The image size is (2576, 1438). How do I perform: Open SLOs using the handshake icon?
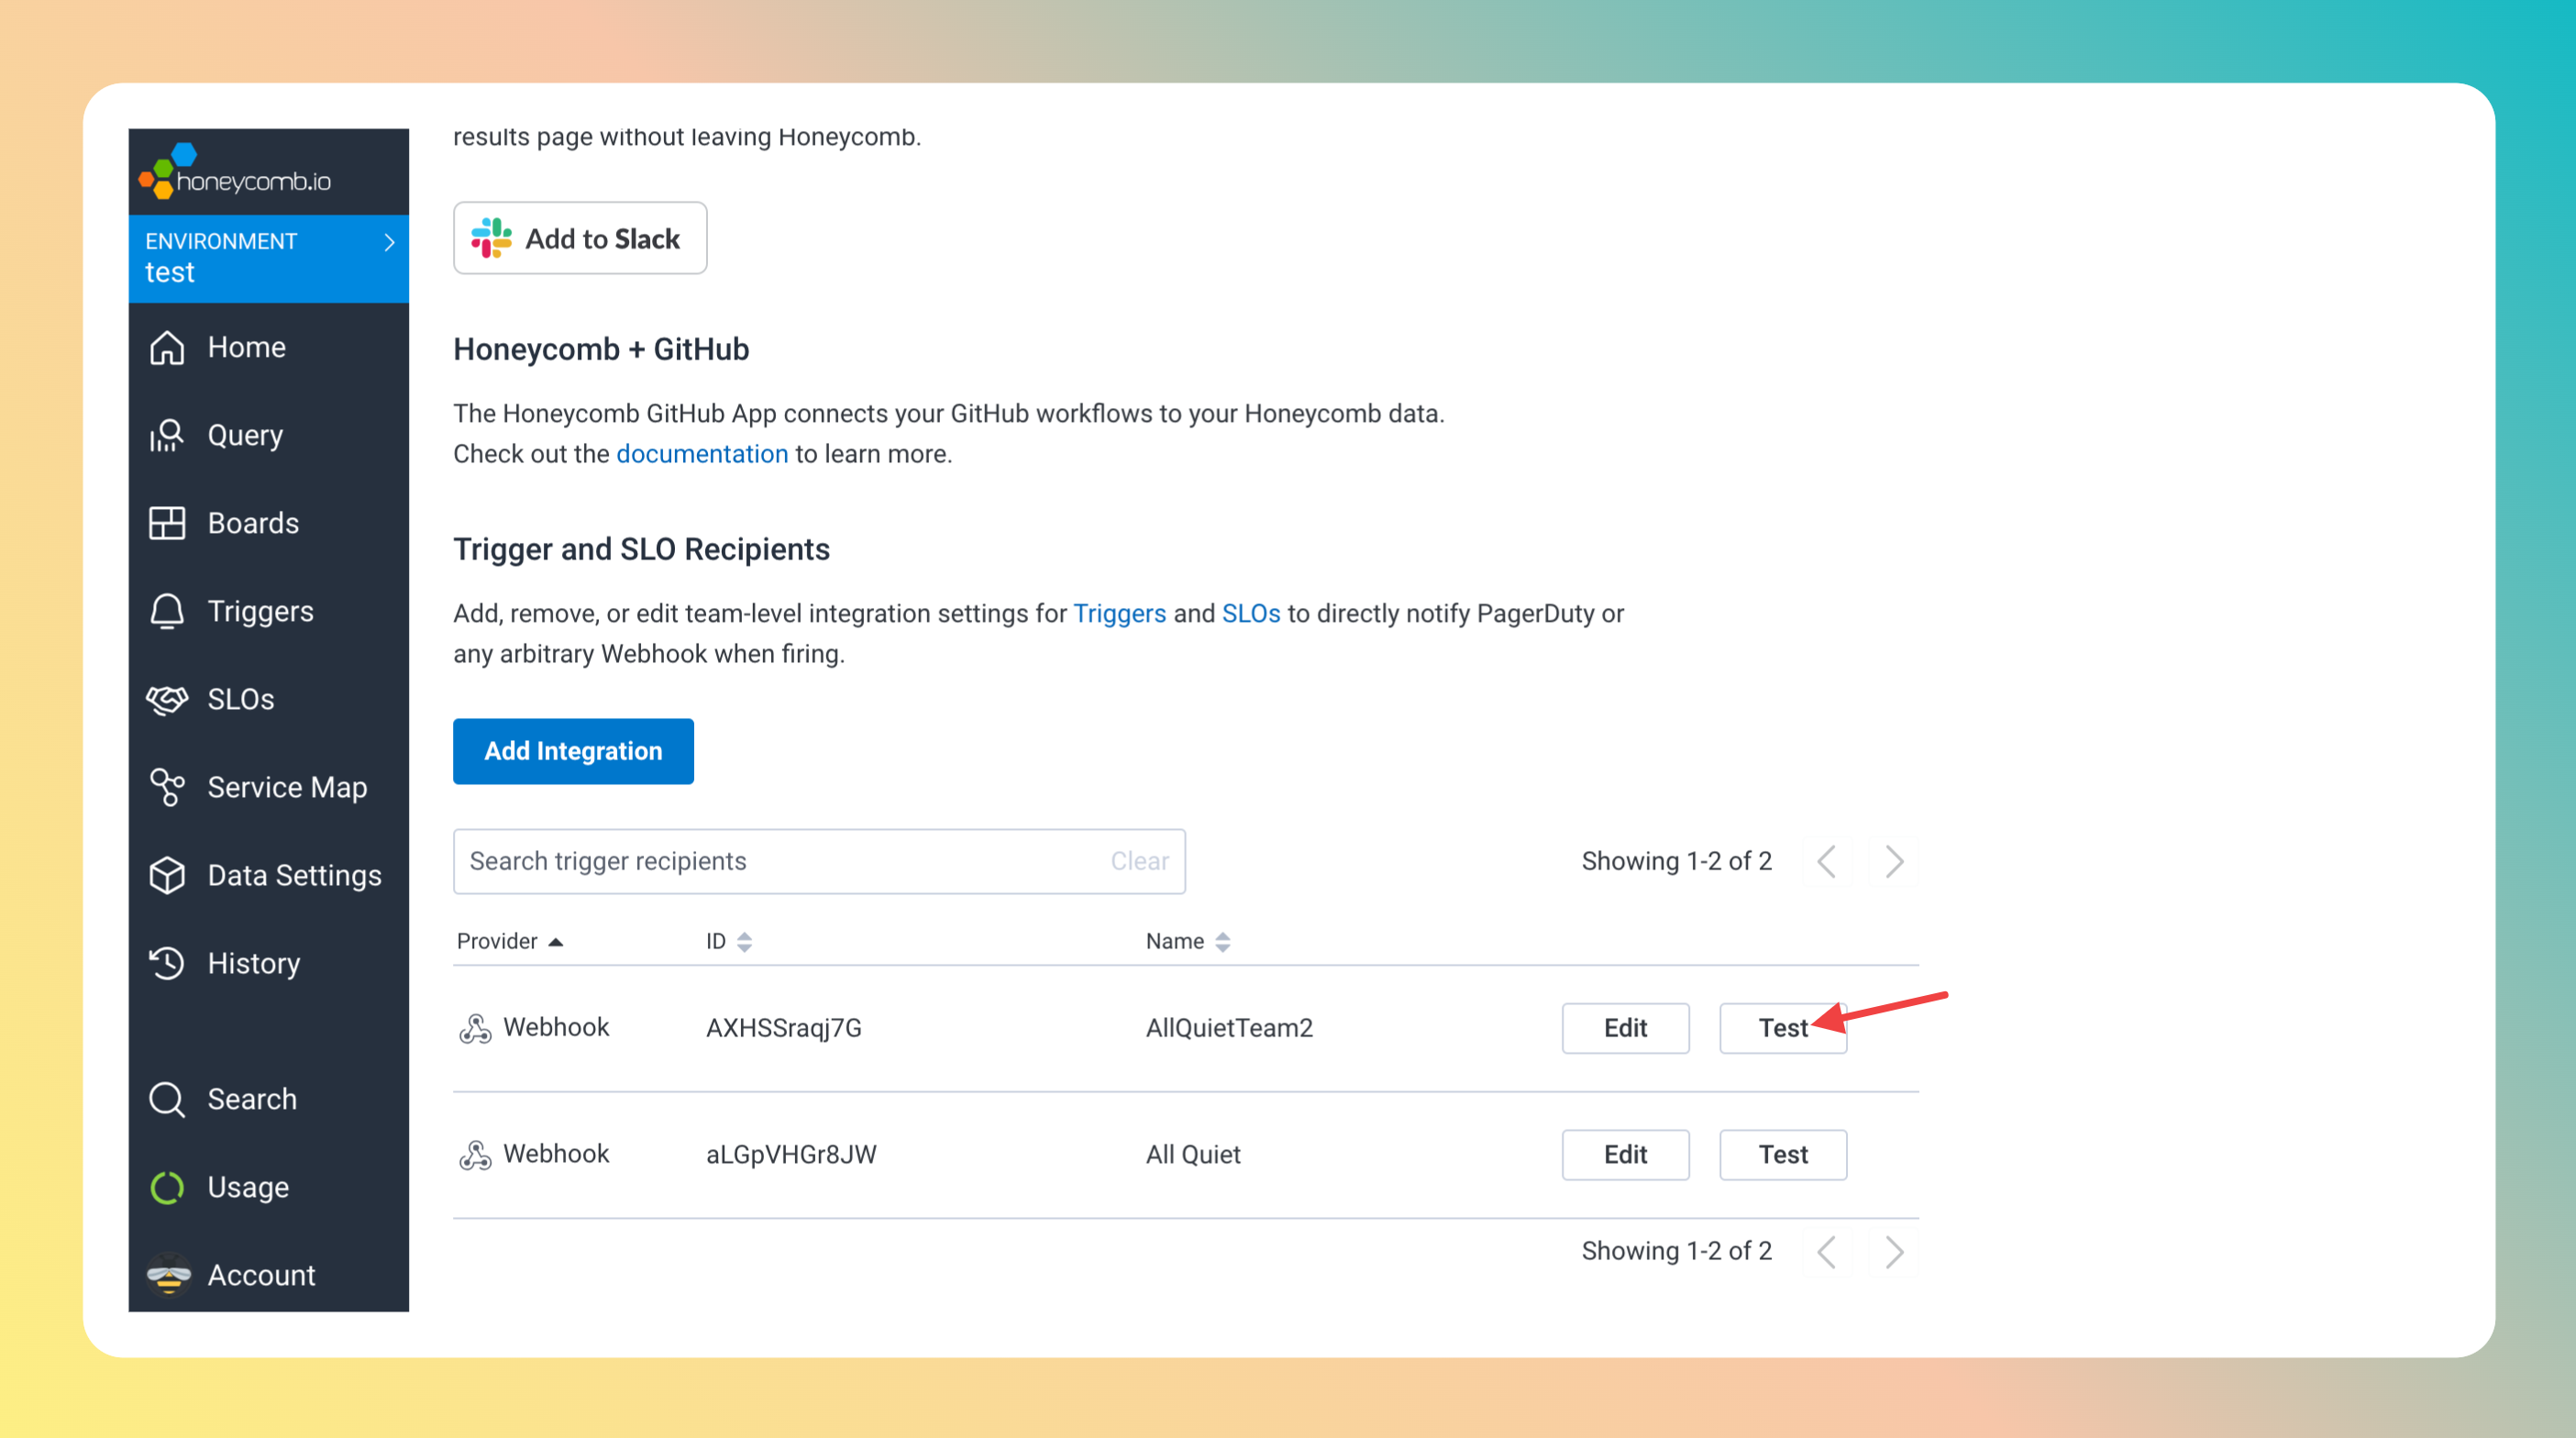tap(167, 699)
